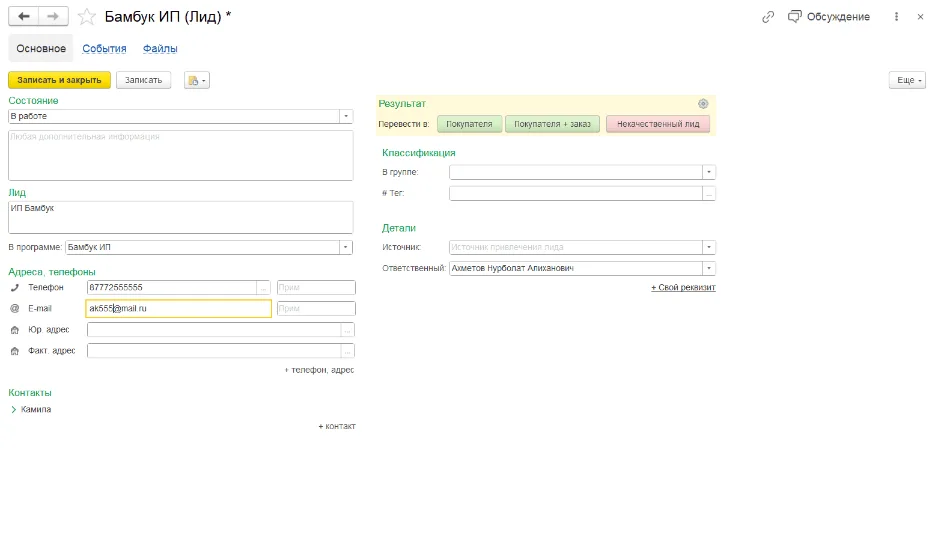Click Записать и закрыть button
This screenshot has height=550, width=935.
click(60, 80)
